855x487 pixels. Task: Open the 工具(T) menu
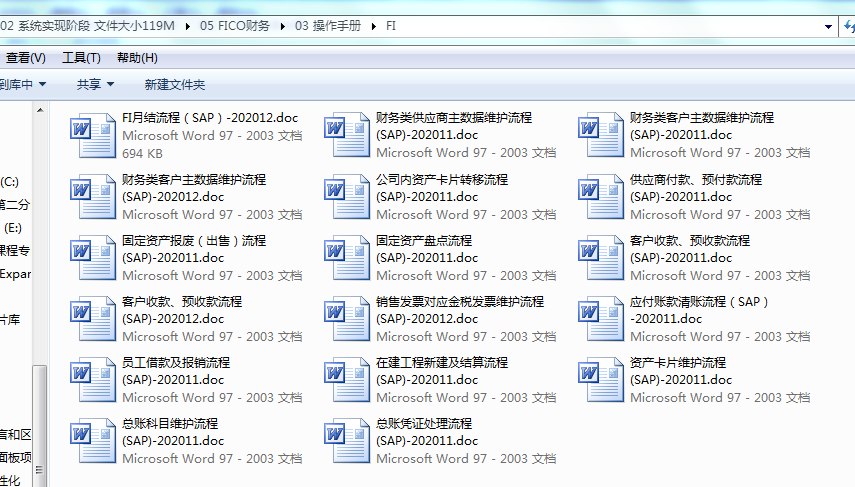click(81, 58)
